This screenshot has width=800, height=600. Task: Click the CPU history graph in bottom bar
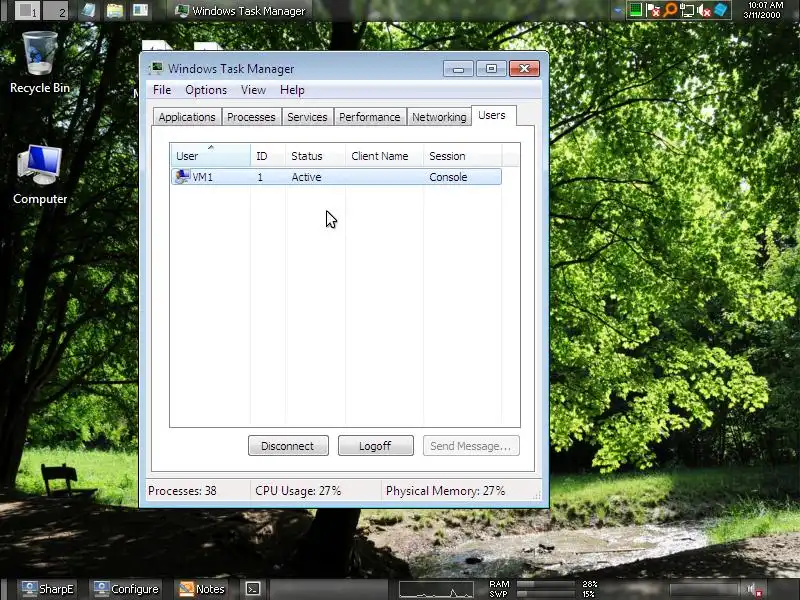[x=436, y=589]
